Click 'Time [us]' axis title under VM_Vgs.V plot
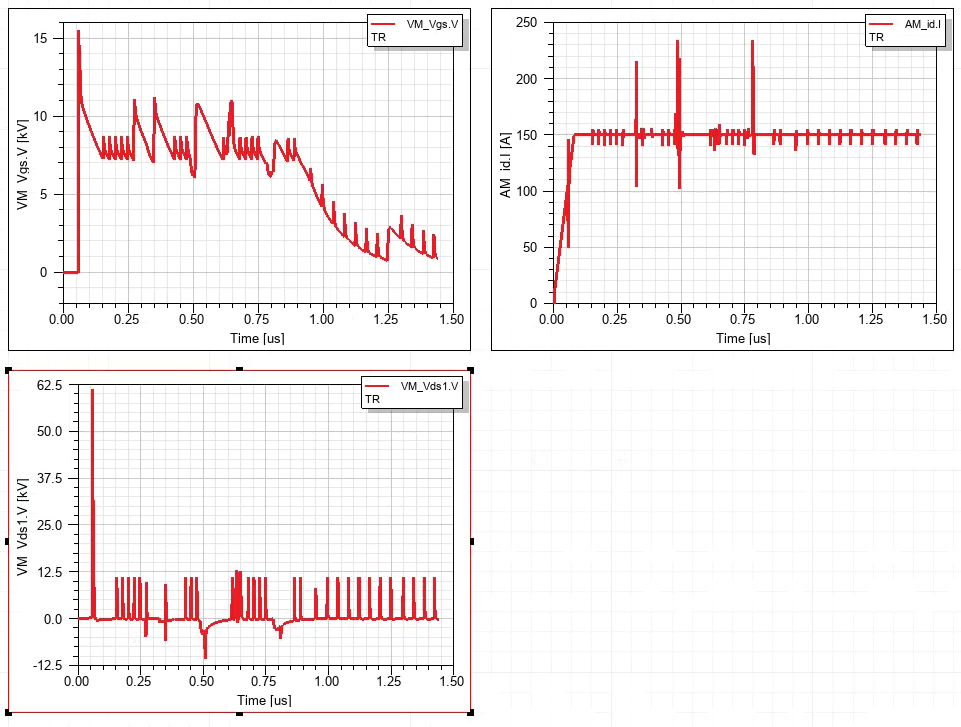 257,338
